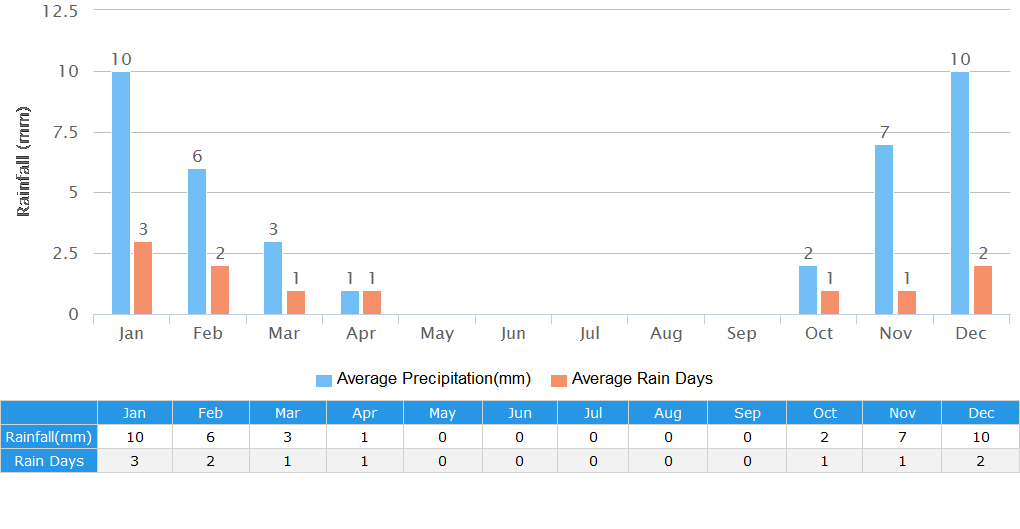Select the Dec column header in table
This screenshot has height=529, width=1020.
pyautogui.click(x=981, y=413)
